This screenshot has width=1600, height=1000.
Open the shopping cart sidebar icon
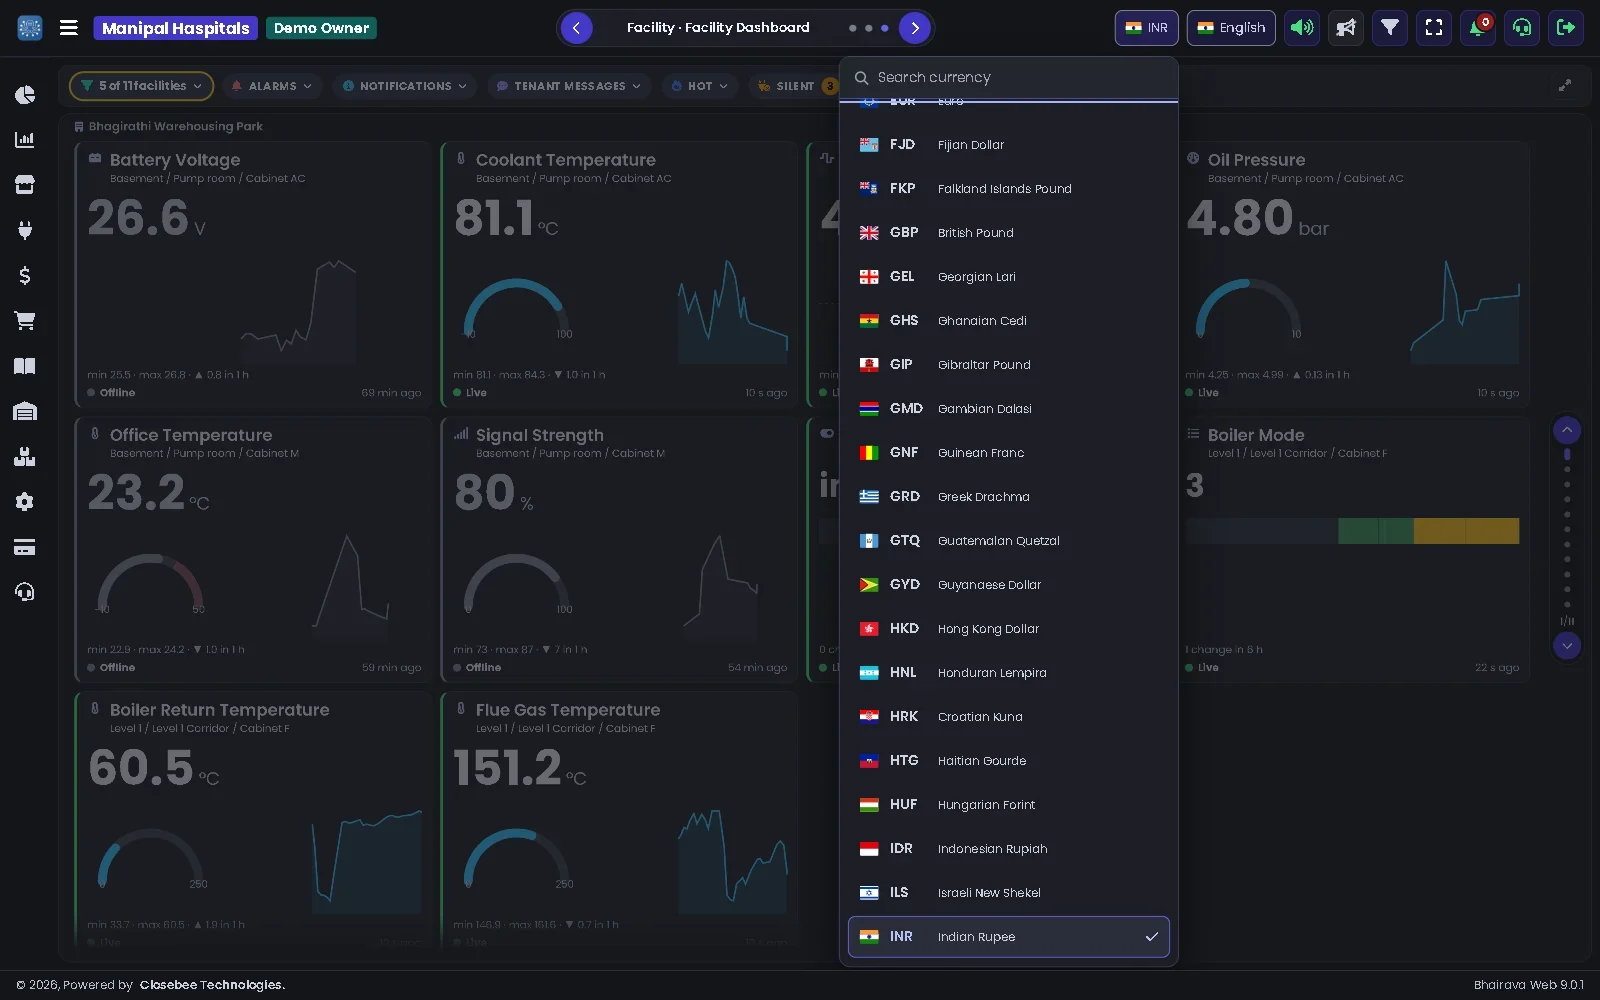(25, 321)
